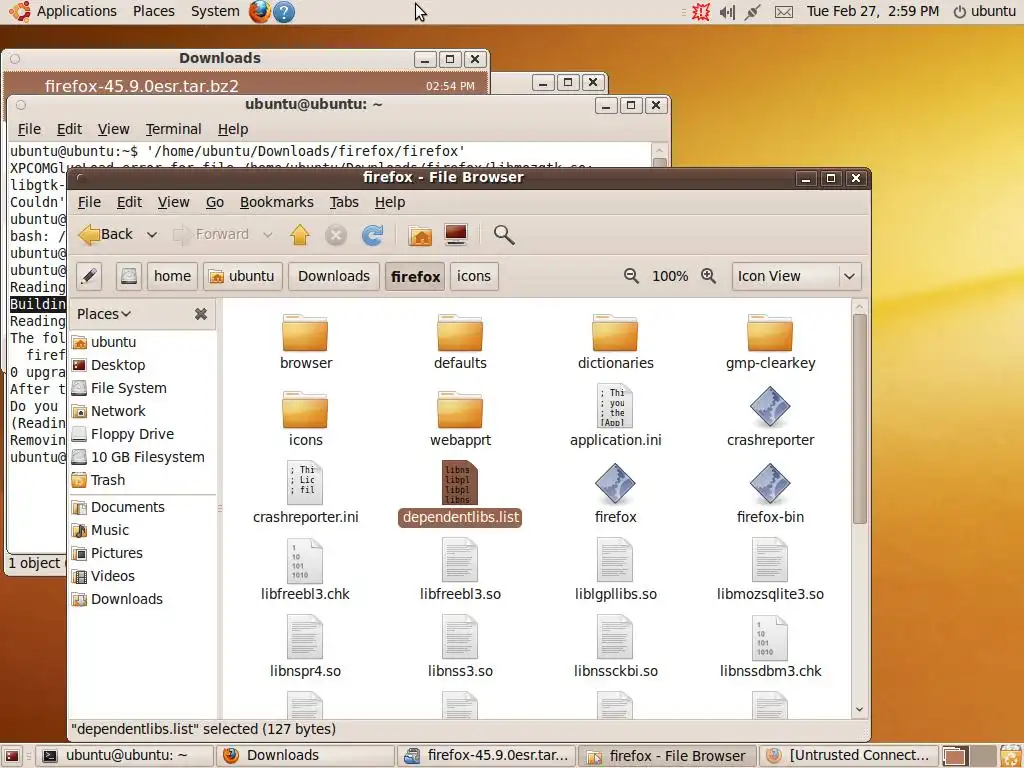Screen dimensions: 1024x768
Task: Navigate to the ubuntu path button
Action: tap(242, 276)
